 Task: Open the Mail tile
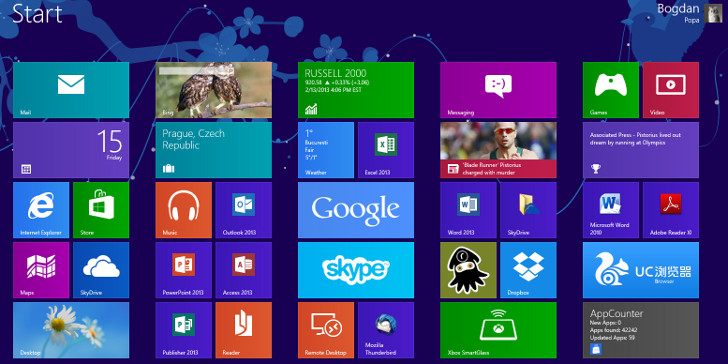(71, 90)
